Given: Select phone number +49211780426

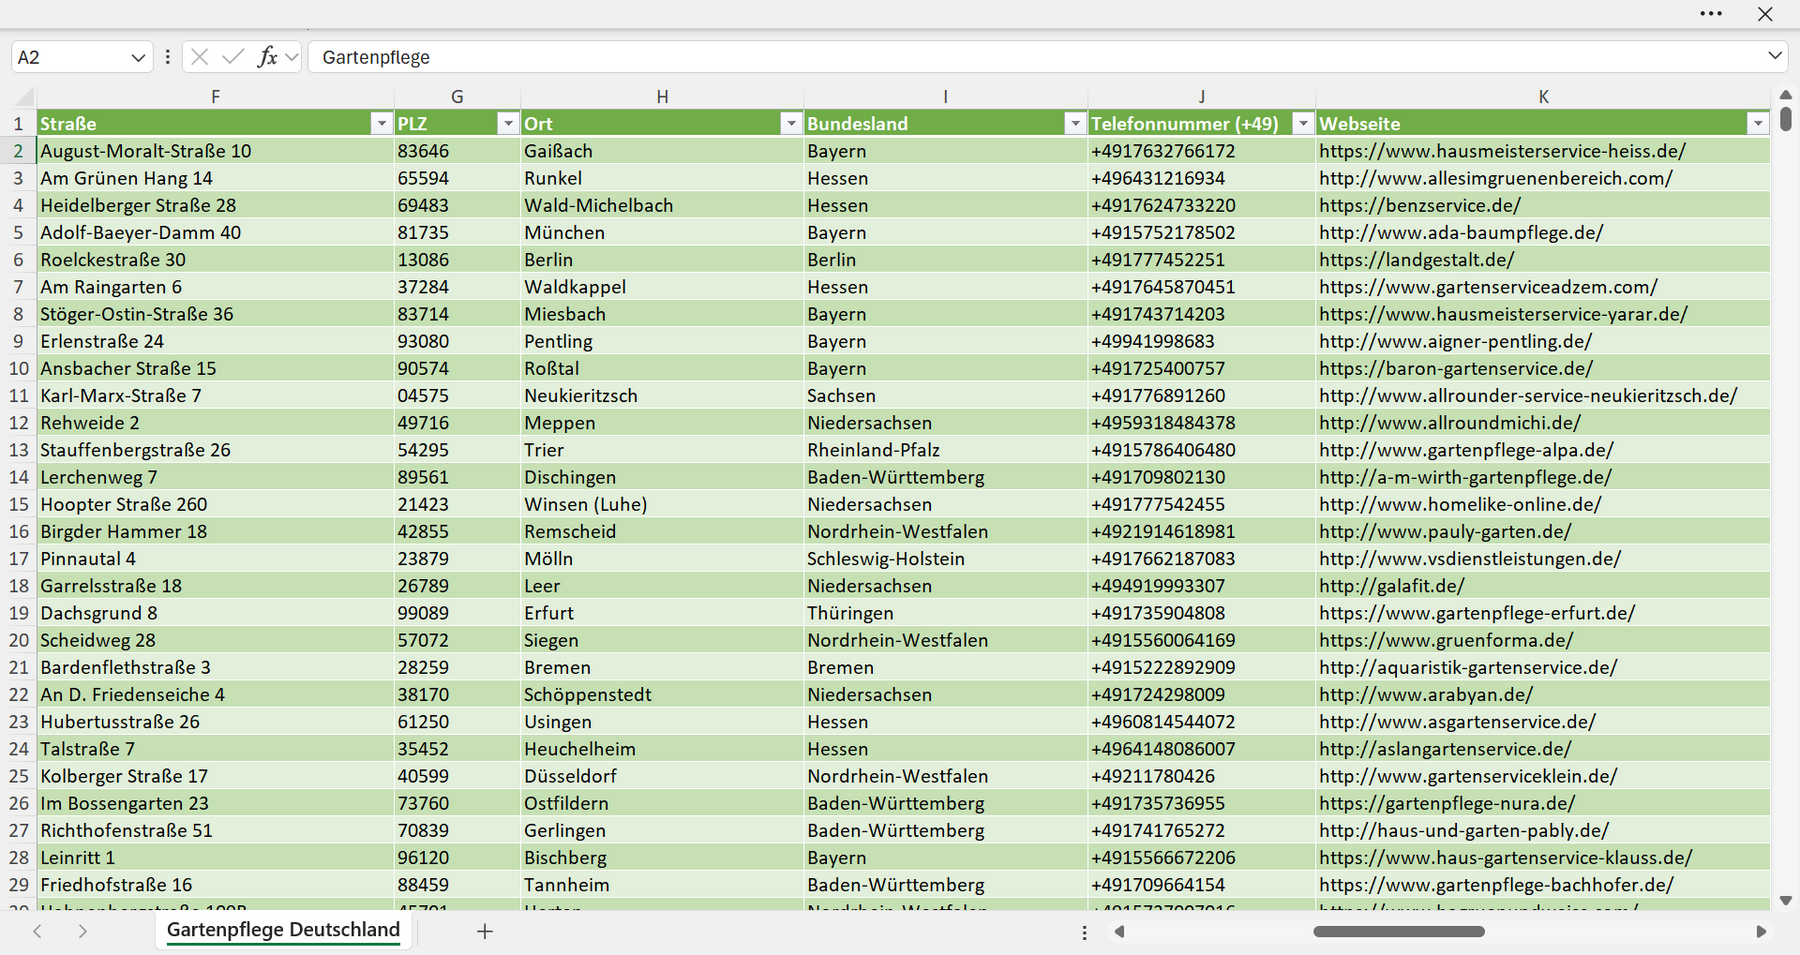Looking at the screenshot, I should (x=1201, y=776).
